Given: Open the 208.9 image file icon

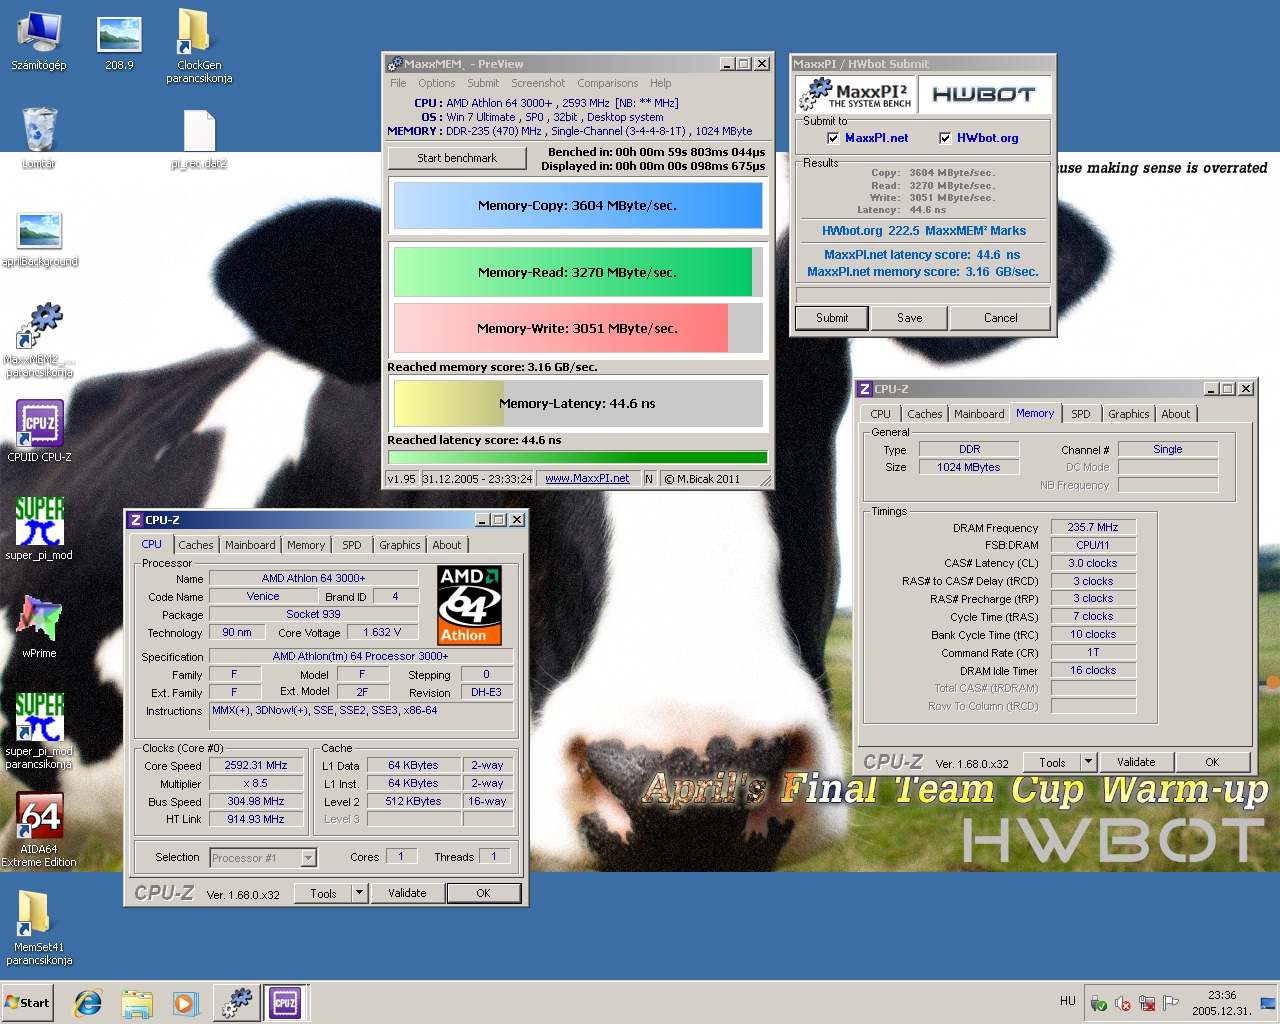Looking at the screenshot, I should pos(119,42).
